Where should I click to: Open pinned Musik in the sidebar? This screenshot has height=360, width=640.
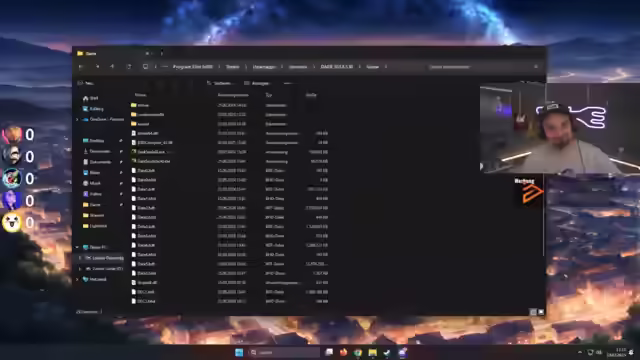(x=92, y=183)
